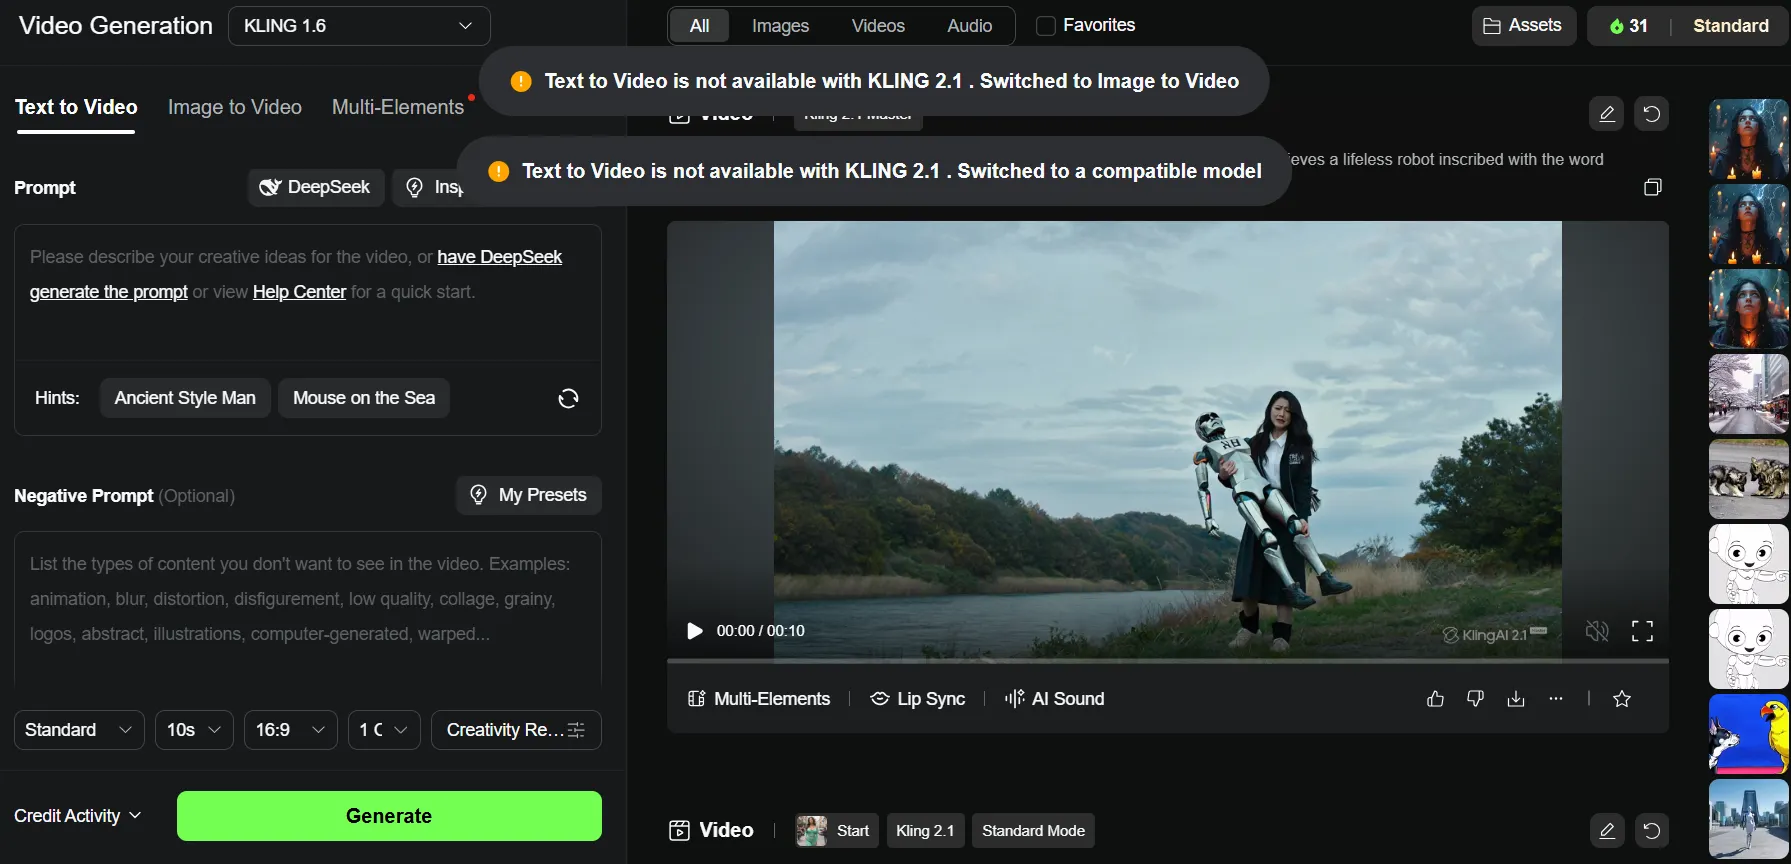Image resolution: width=1791 pixels, height=864 pixels.
Task: Click the thumbs up like icon
Action: [x=1435, y=699]
